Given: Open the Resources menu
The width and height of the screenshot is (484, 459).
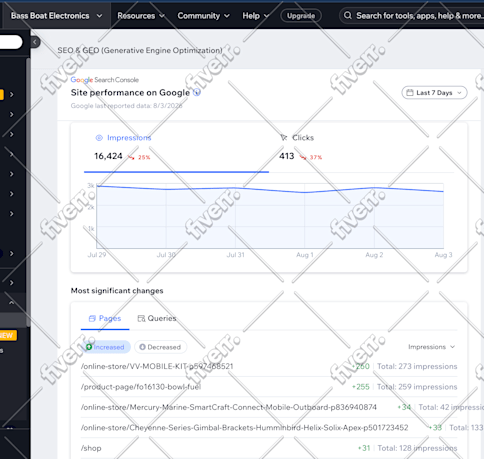Looking at the screenshot, I should coord(141,16).
